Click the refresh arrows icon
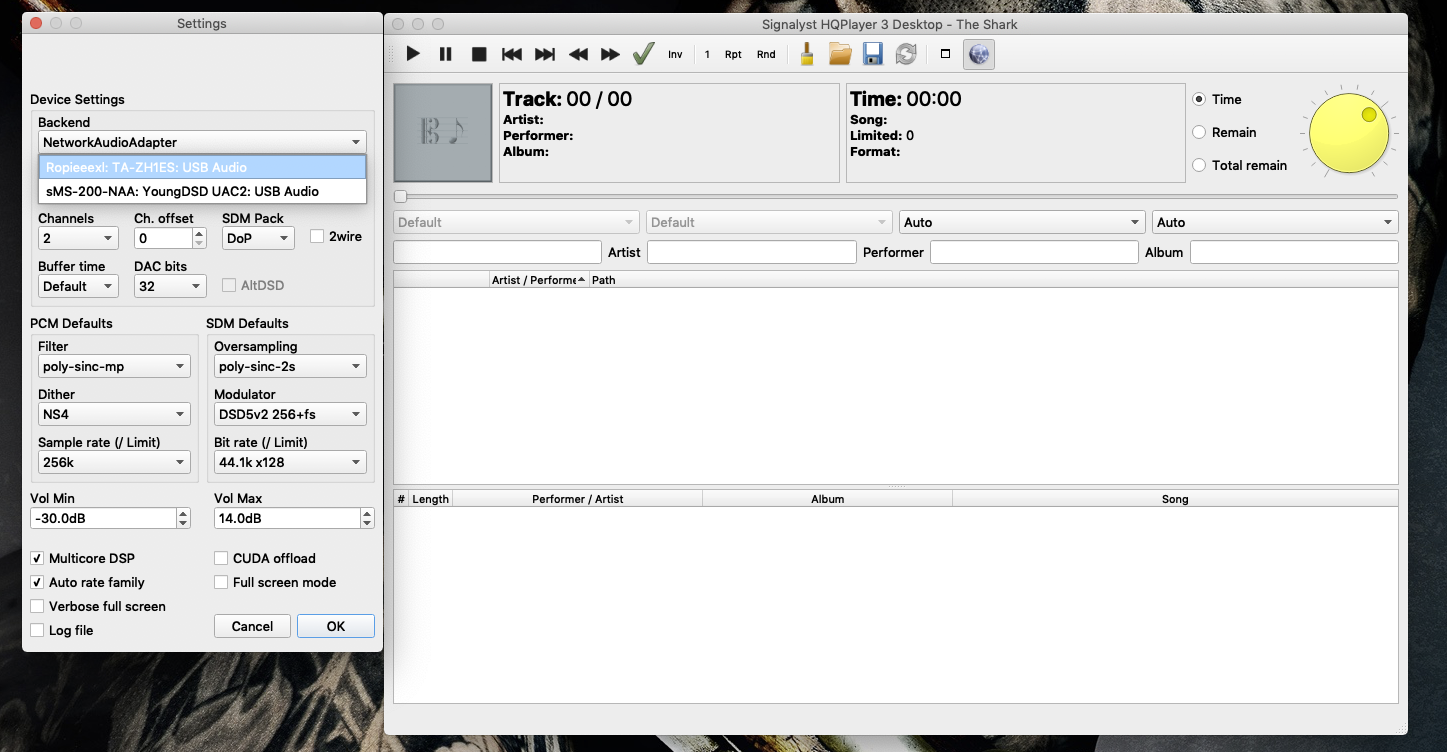This screenshot has height=752, width=1447. (x=906, y=54)
